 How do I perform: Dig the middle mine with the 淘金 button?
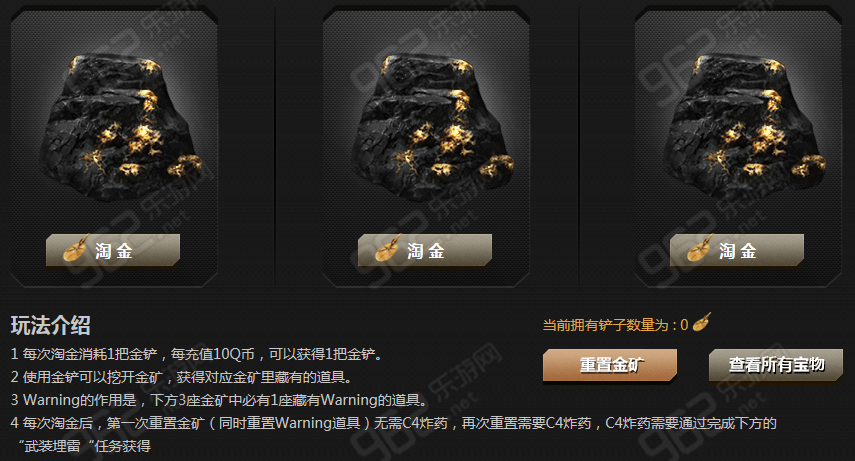point(425,250)
